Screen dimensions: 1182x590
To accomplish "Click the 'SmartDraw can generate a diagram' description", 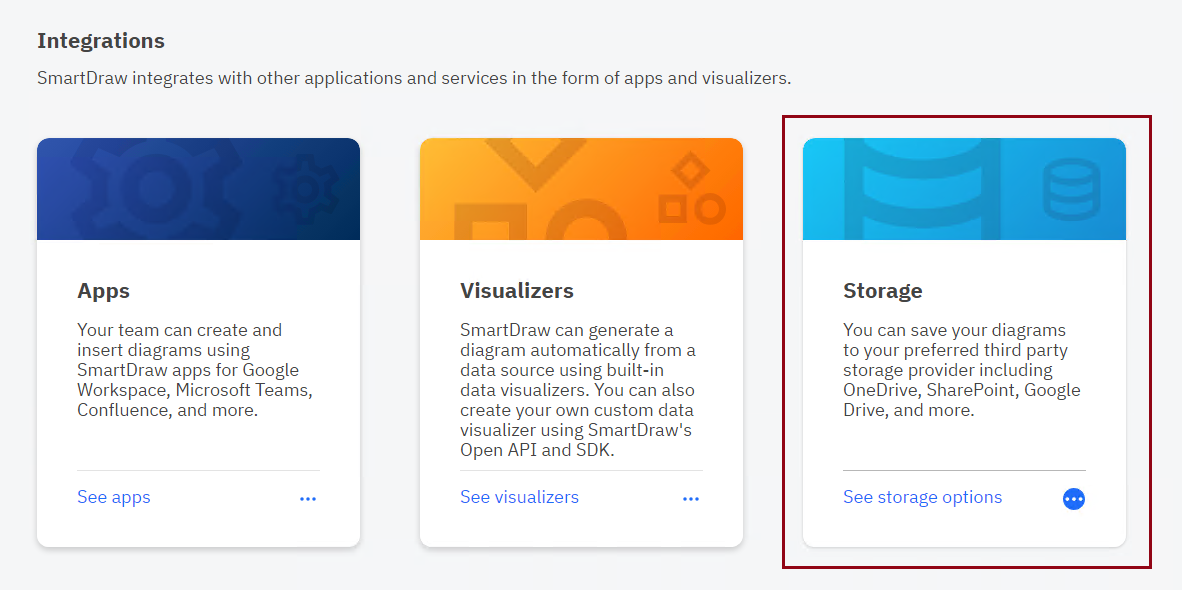I will point(577,390).
